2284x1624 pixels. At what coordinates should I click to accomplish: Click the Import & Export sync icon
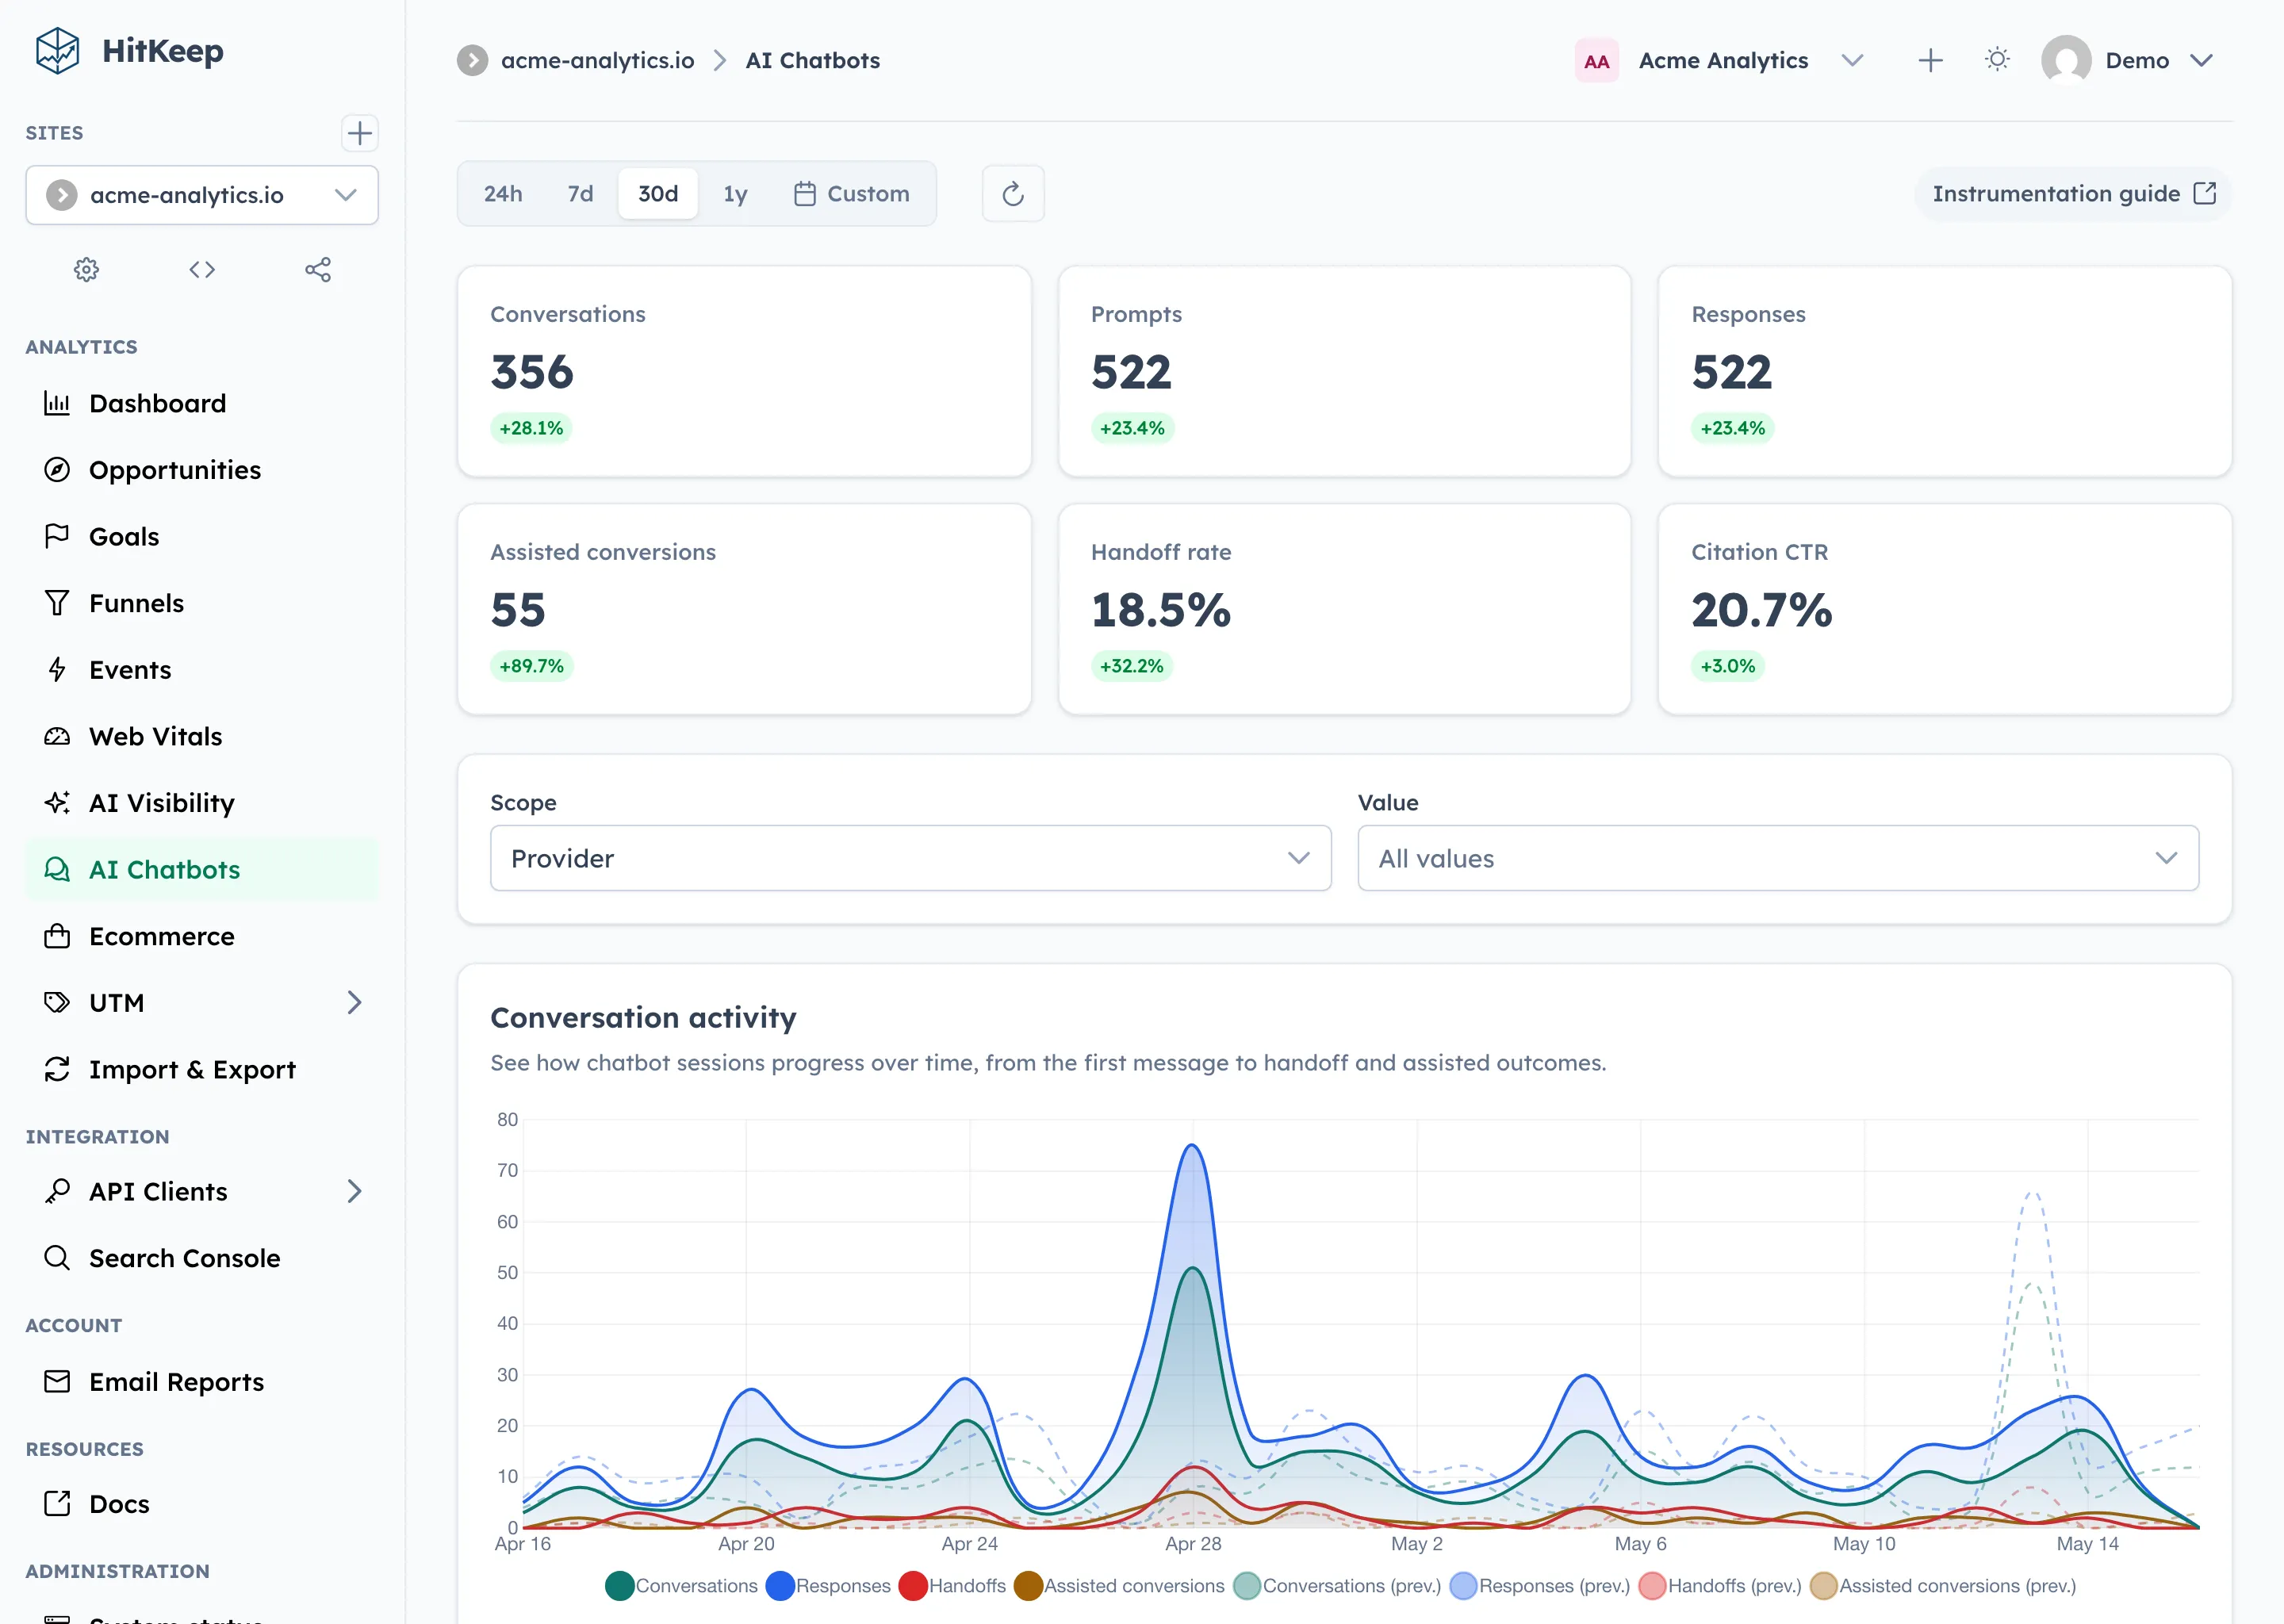pyautogui.click(x=57, y=1070)
